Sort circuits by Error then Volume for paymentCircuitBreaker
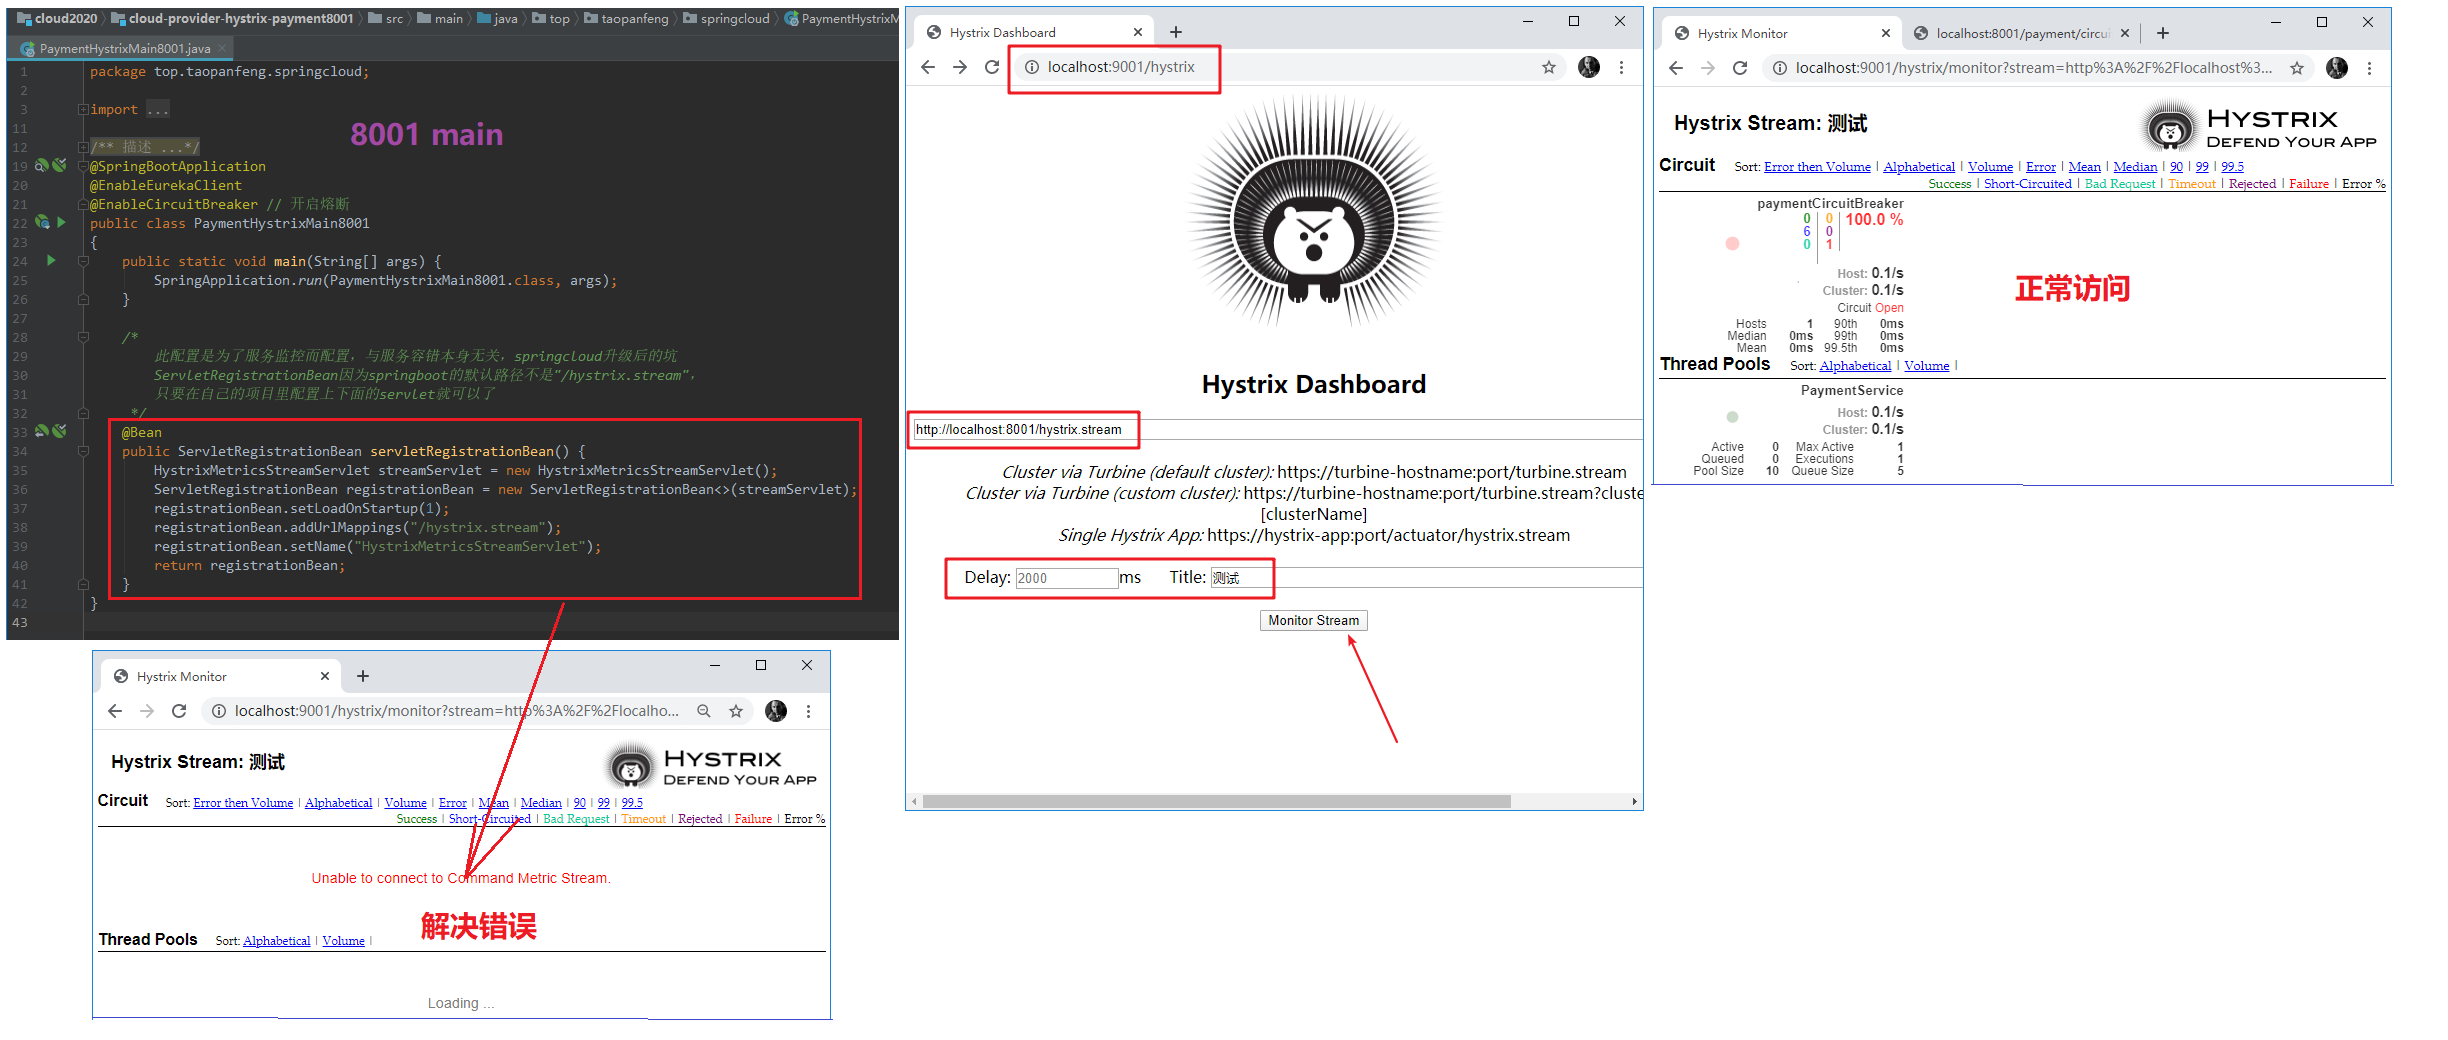 tap(1817, 167)
